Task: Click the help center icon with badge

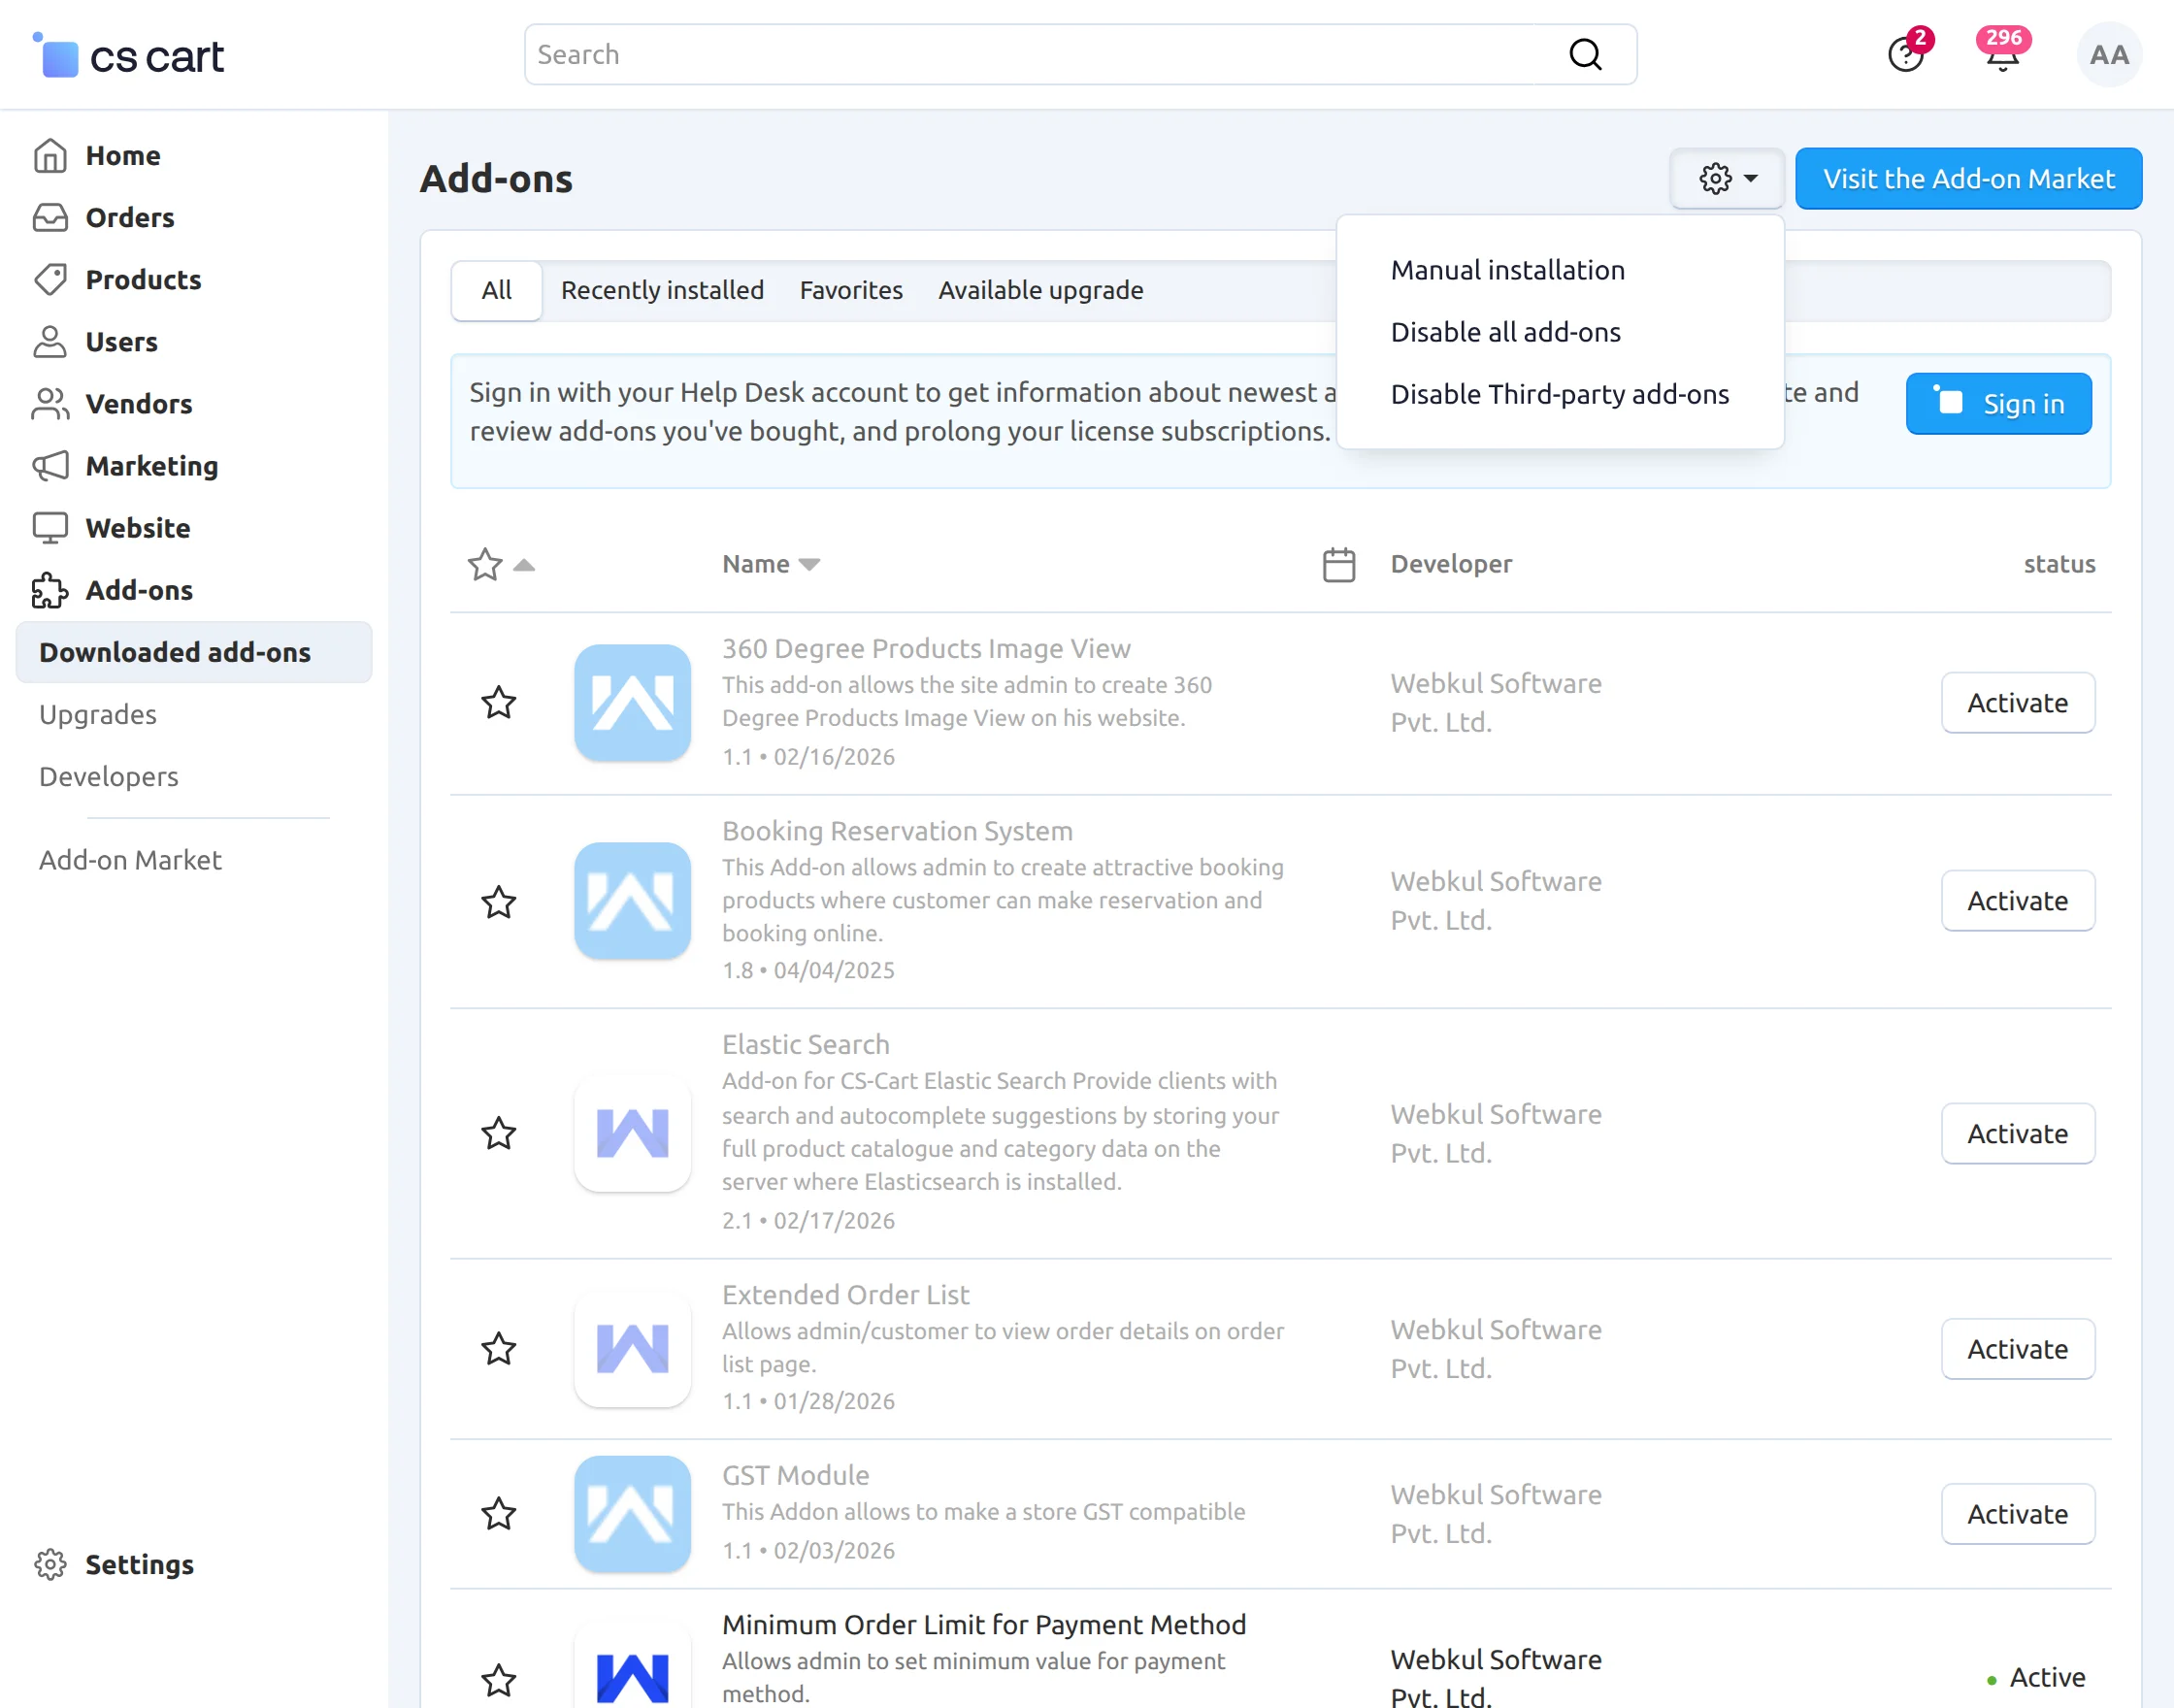Action: click(x=1905, y=55)
